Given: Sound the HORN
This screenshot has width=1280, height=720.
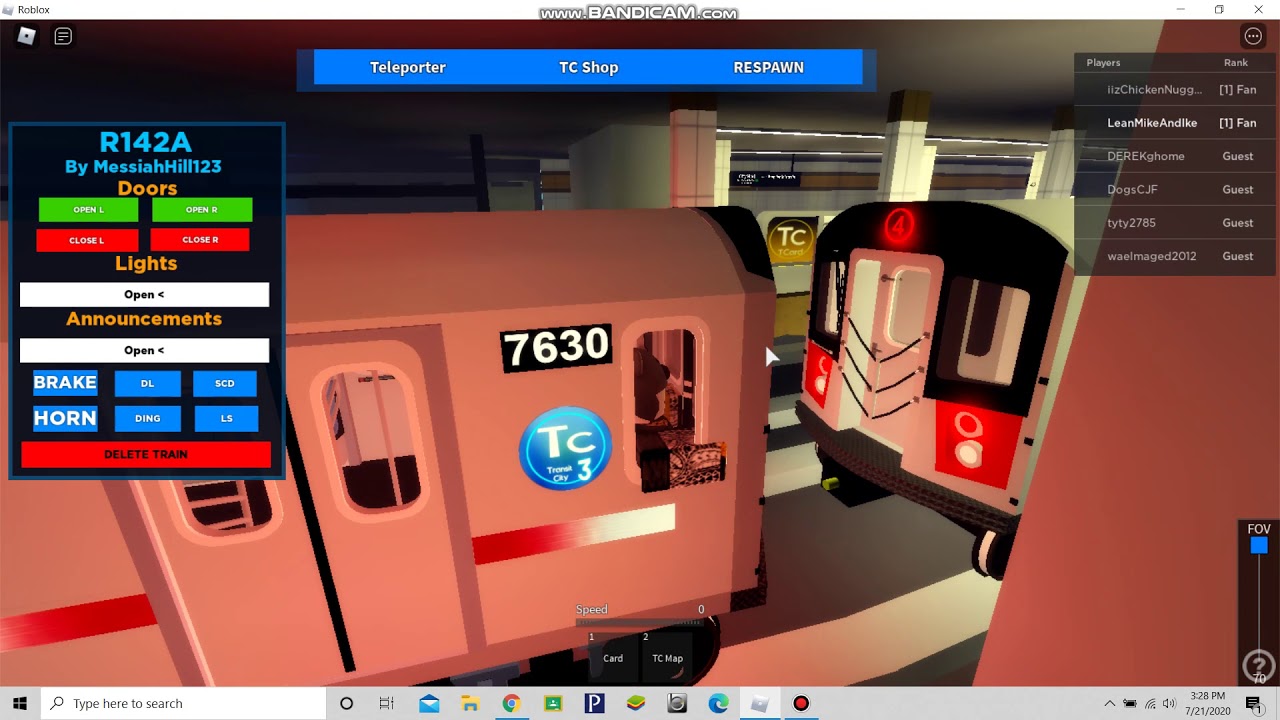Looking at the screenshot, I should tap(65, 418).
